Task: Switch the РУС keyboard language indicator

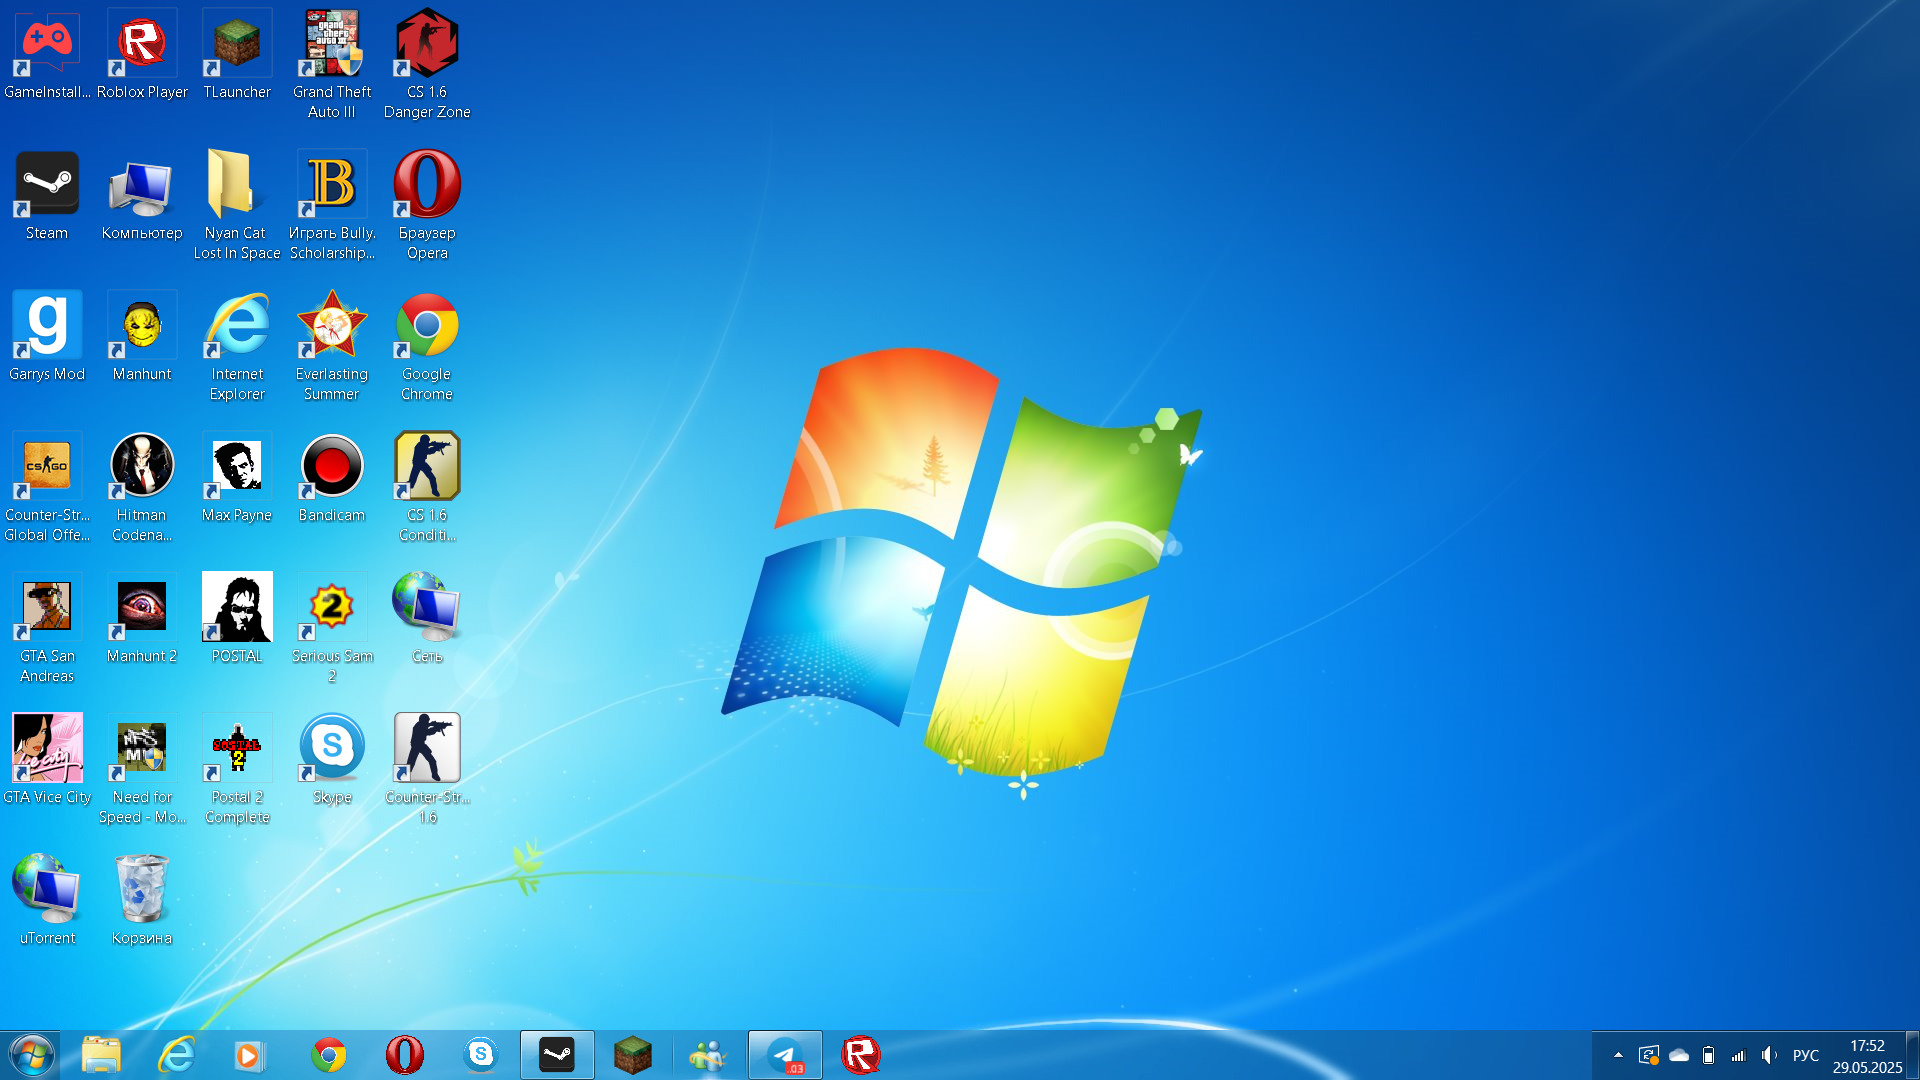Action: pos(1805,1055)
